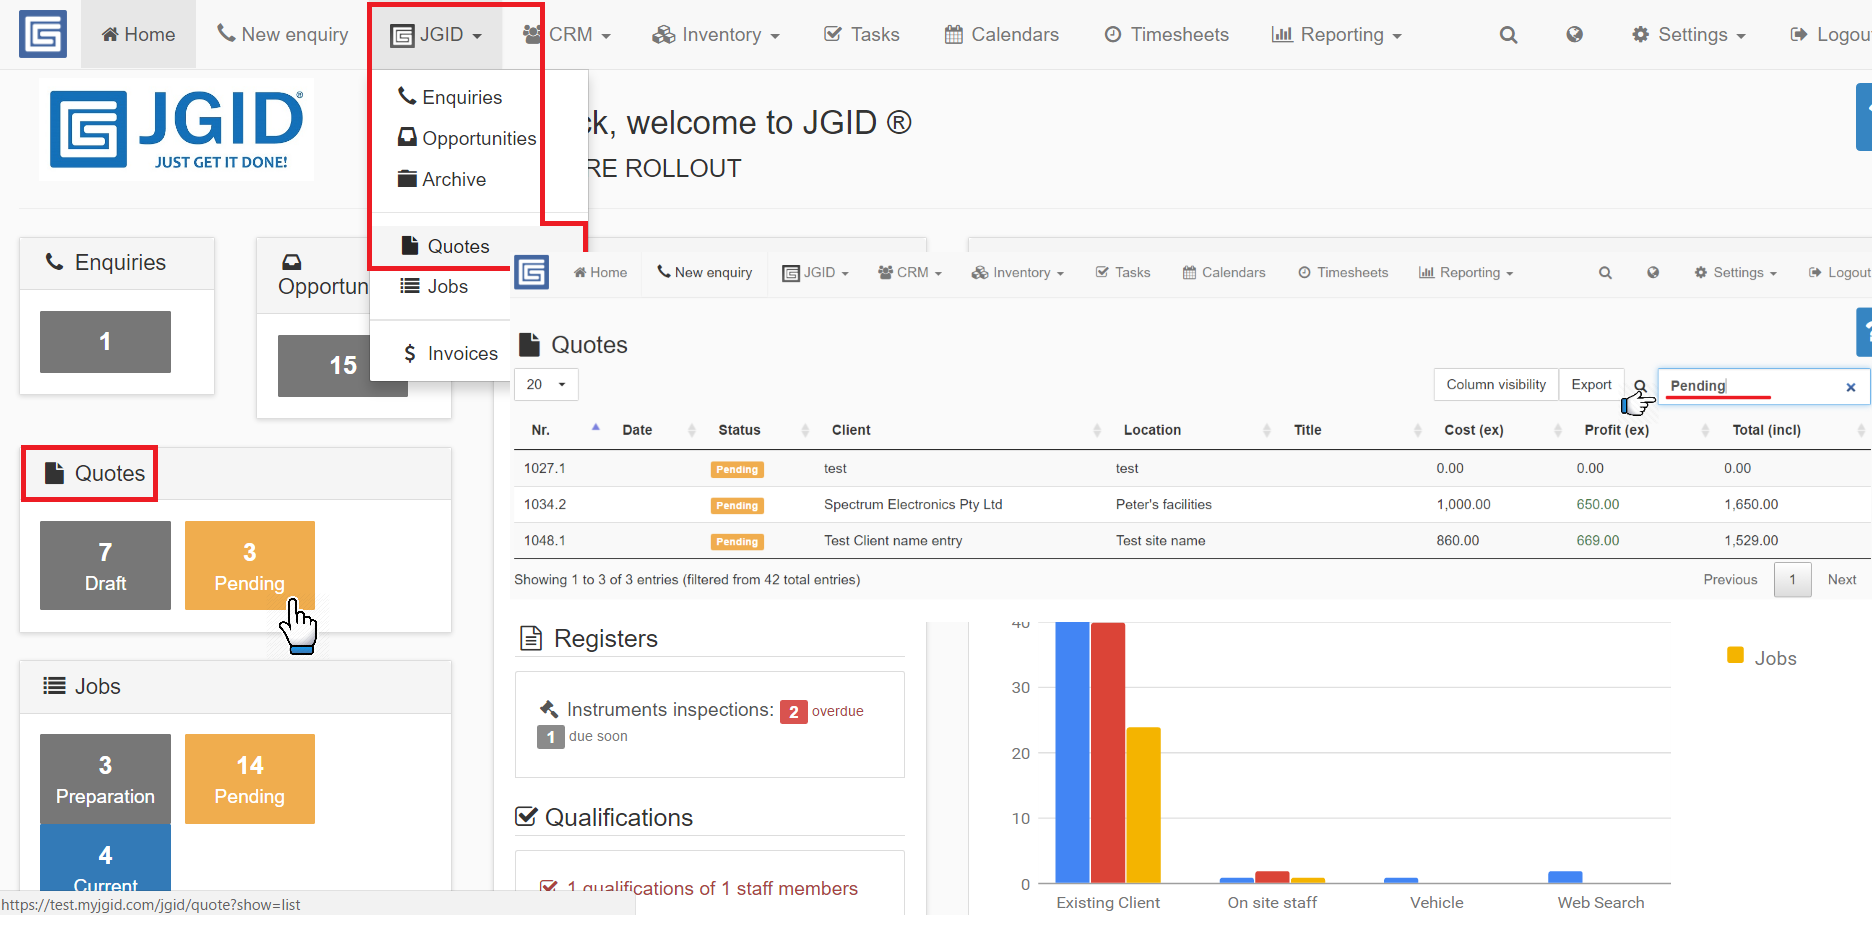Viewport: 1872px width, 938px height.
Task: Select Jobs from the JGID menu
Action: pyautogui.click(x=434, y=286)
